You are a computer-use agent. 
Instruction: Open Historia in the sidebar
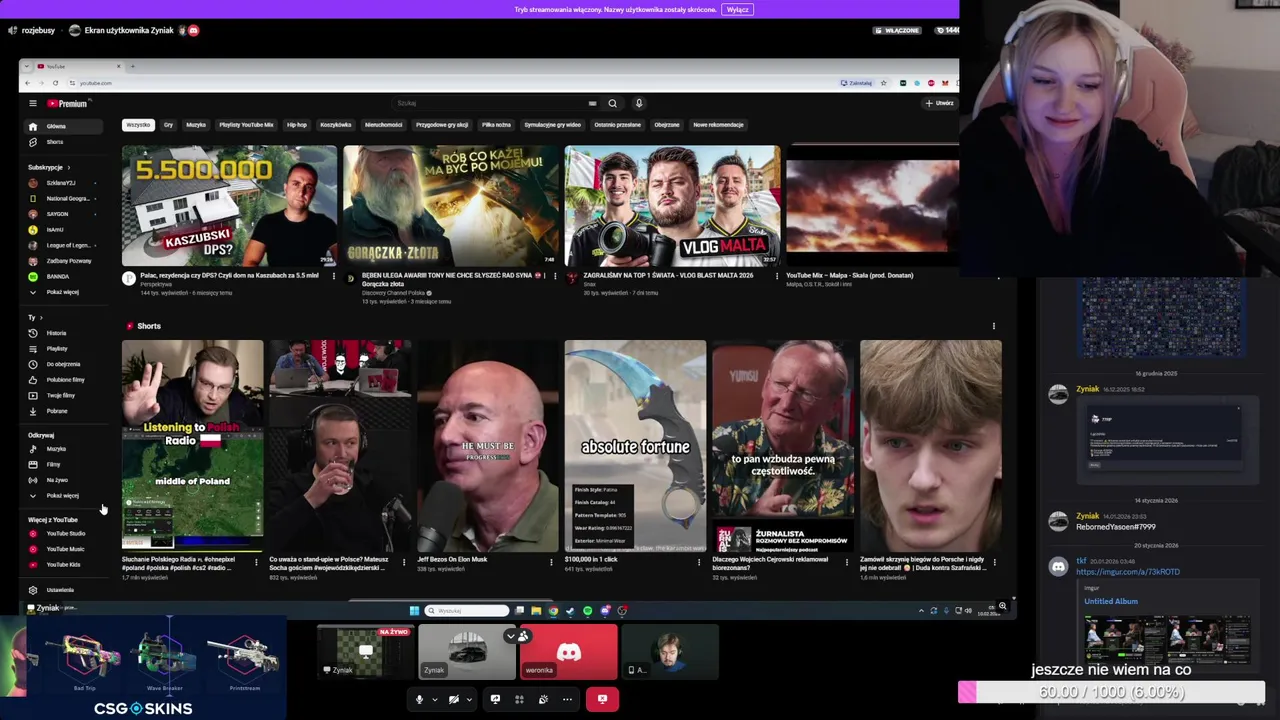pos(64,333)
